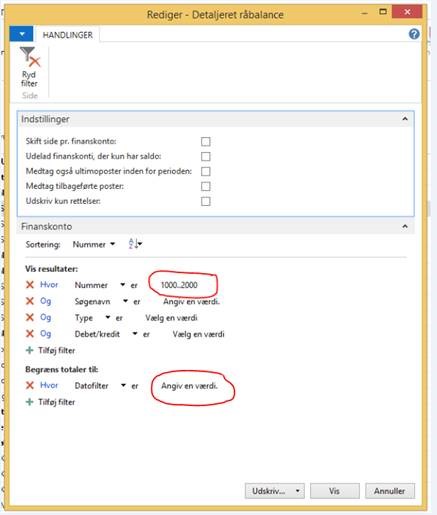The image size is (437, 515).
Task: Remove the Nummer filter row with red X
Action: tap(30, 285)
